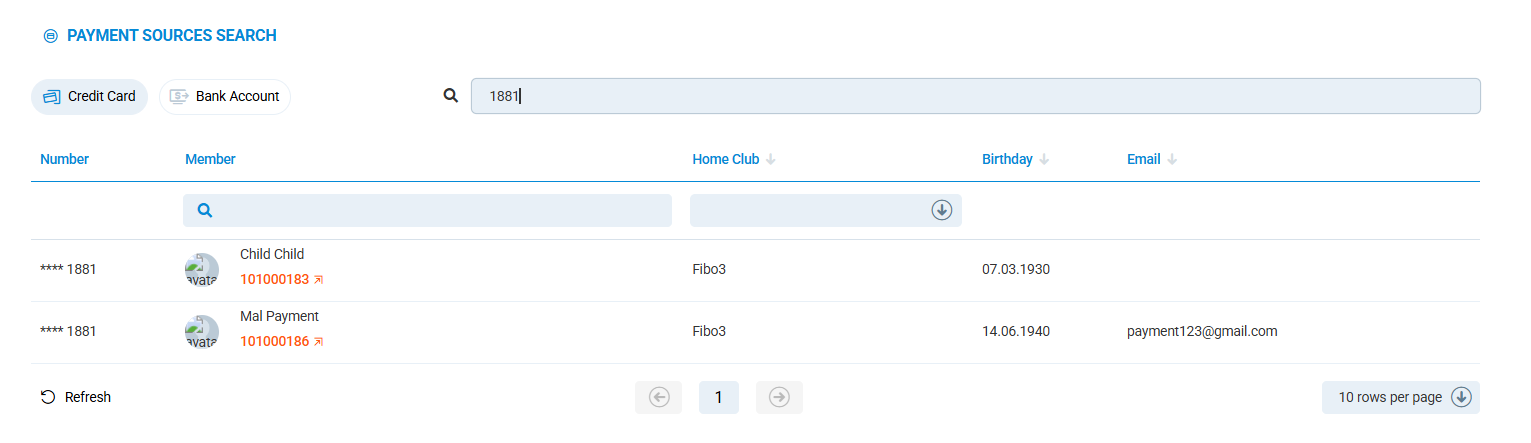Go to the next page arrow

pyautogui.click(x=779, y=397)
